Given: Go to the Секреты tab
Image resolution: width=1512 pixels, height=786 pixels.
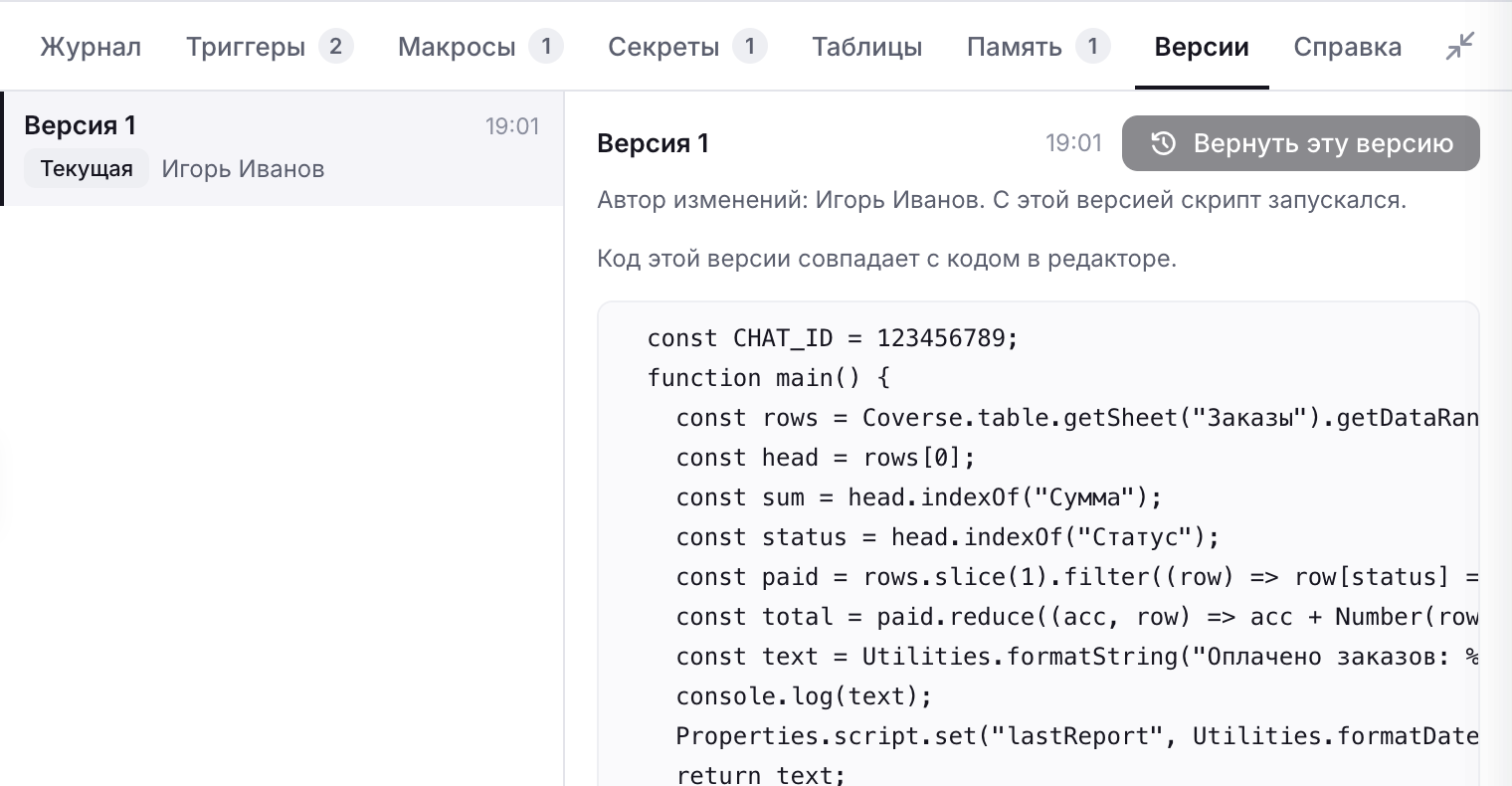Looking at the screenshot, I should [688, 47].
